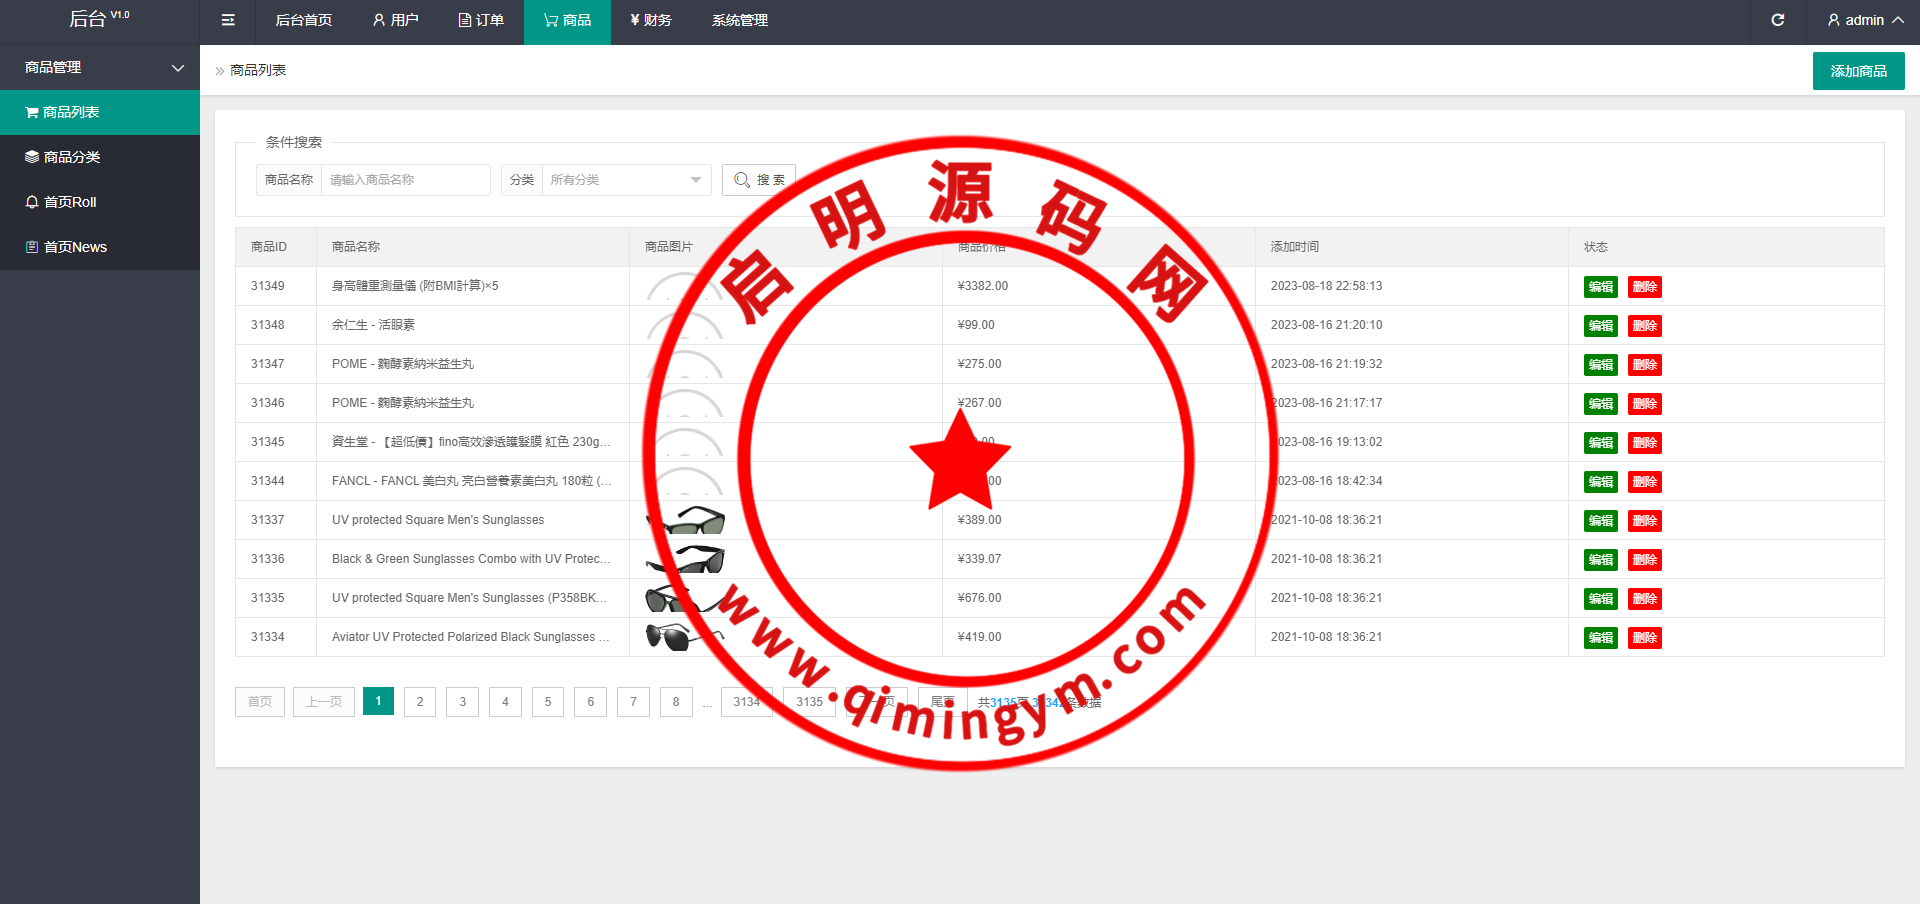Viewport: 1920px width, 904px height.
Task: Edit product 31349 with green 编辑 button
Action: coord(1600,287)
